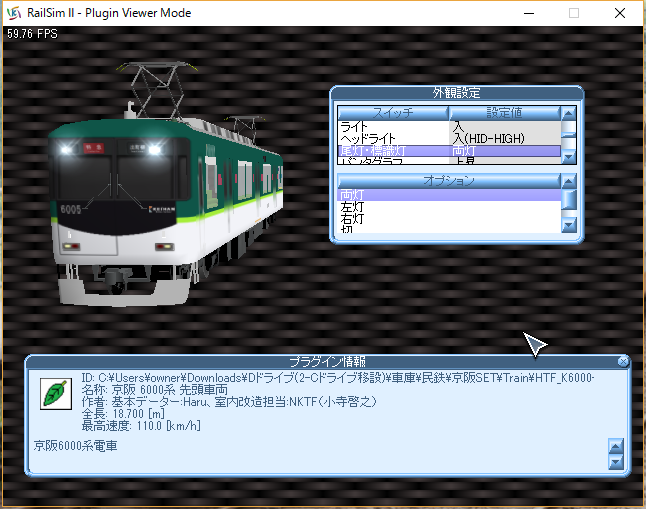Click the plugin description scroll-down arrow
The image size is (646, 509).
616,462
